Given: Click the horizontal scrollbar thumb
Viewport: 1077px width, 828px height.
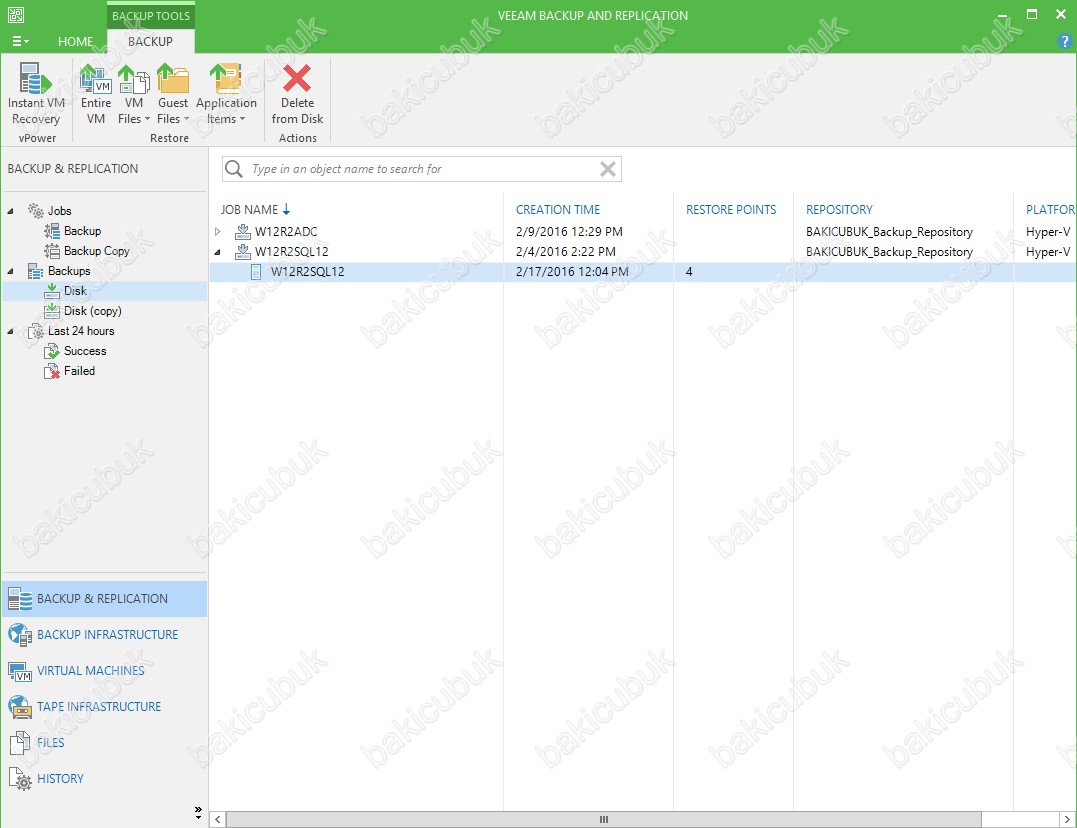Looking at the screenshot, I should tap(604, 819).
